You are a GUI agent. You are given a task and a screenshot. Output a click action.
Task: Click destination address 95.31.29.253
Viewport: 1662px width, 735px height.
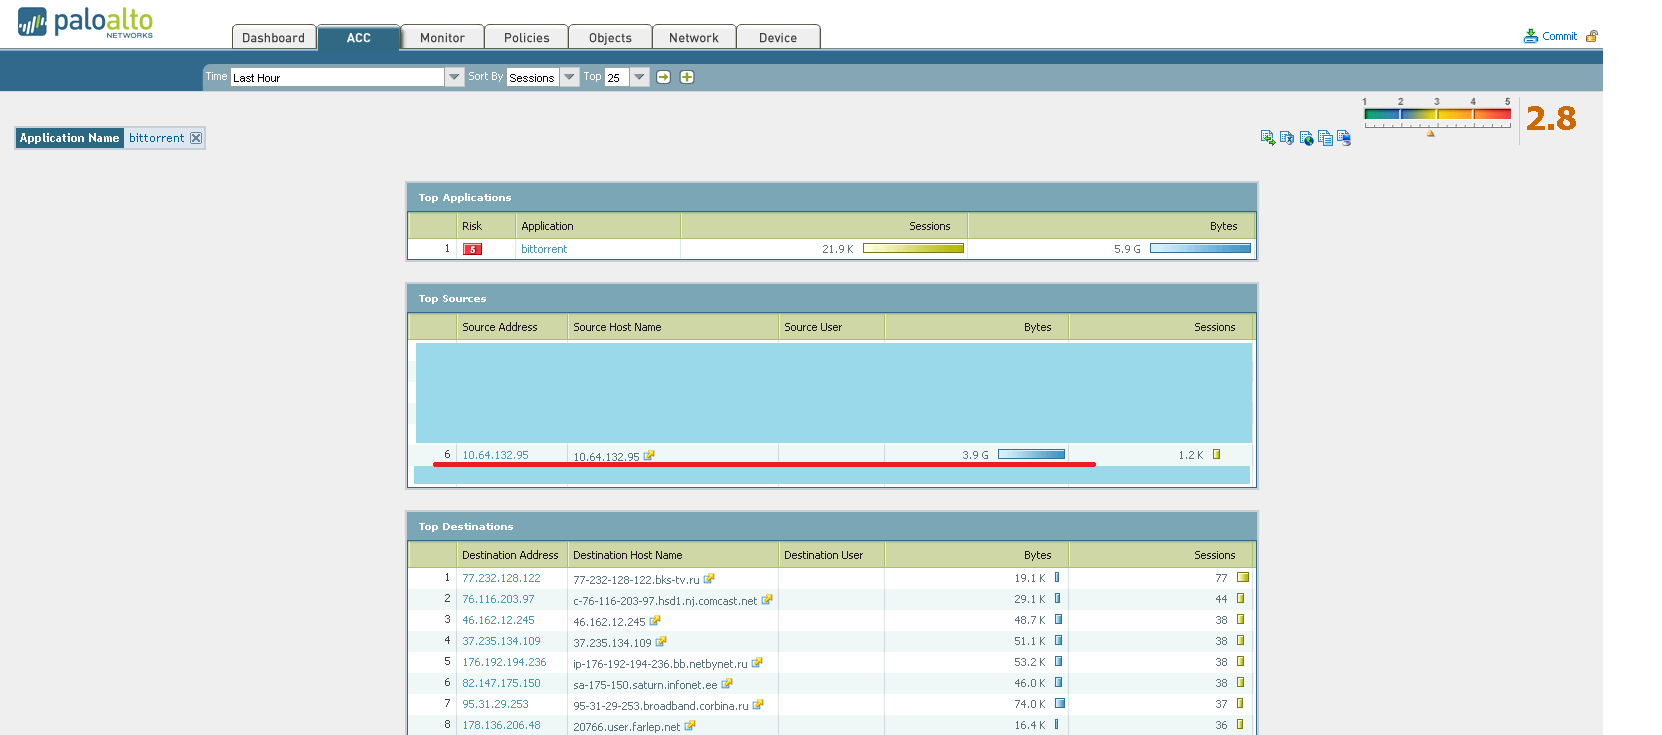point(495,704)
